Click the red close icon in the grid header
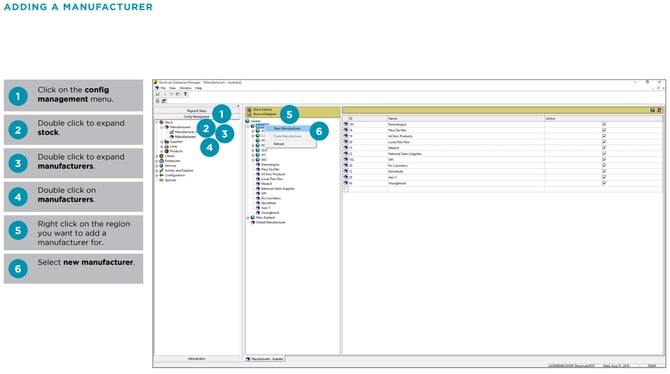Viewport: 670px width, 374px height. pyautogui.click(x=659, y=110)
